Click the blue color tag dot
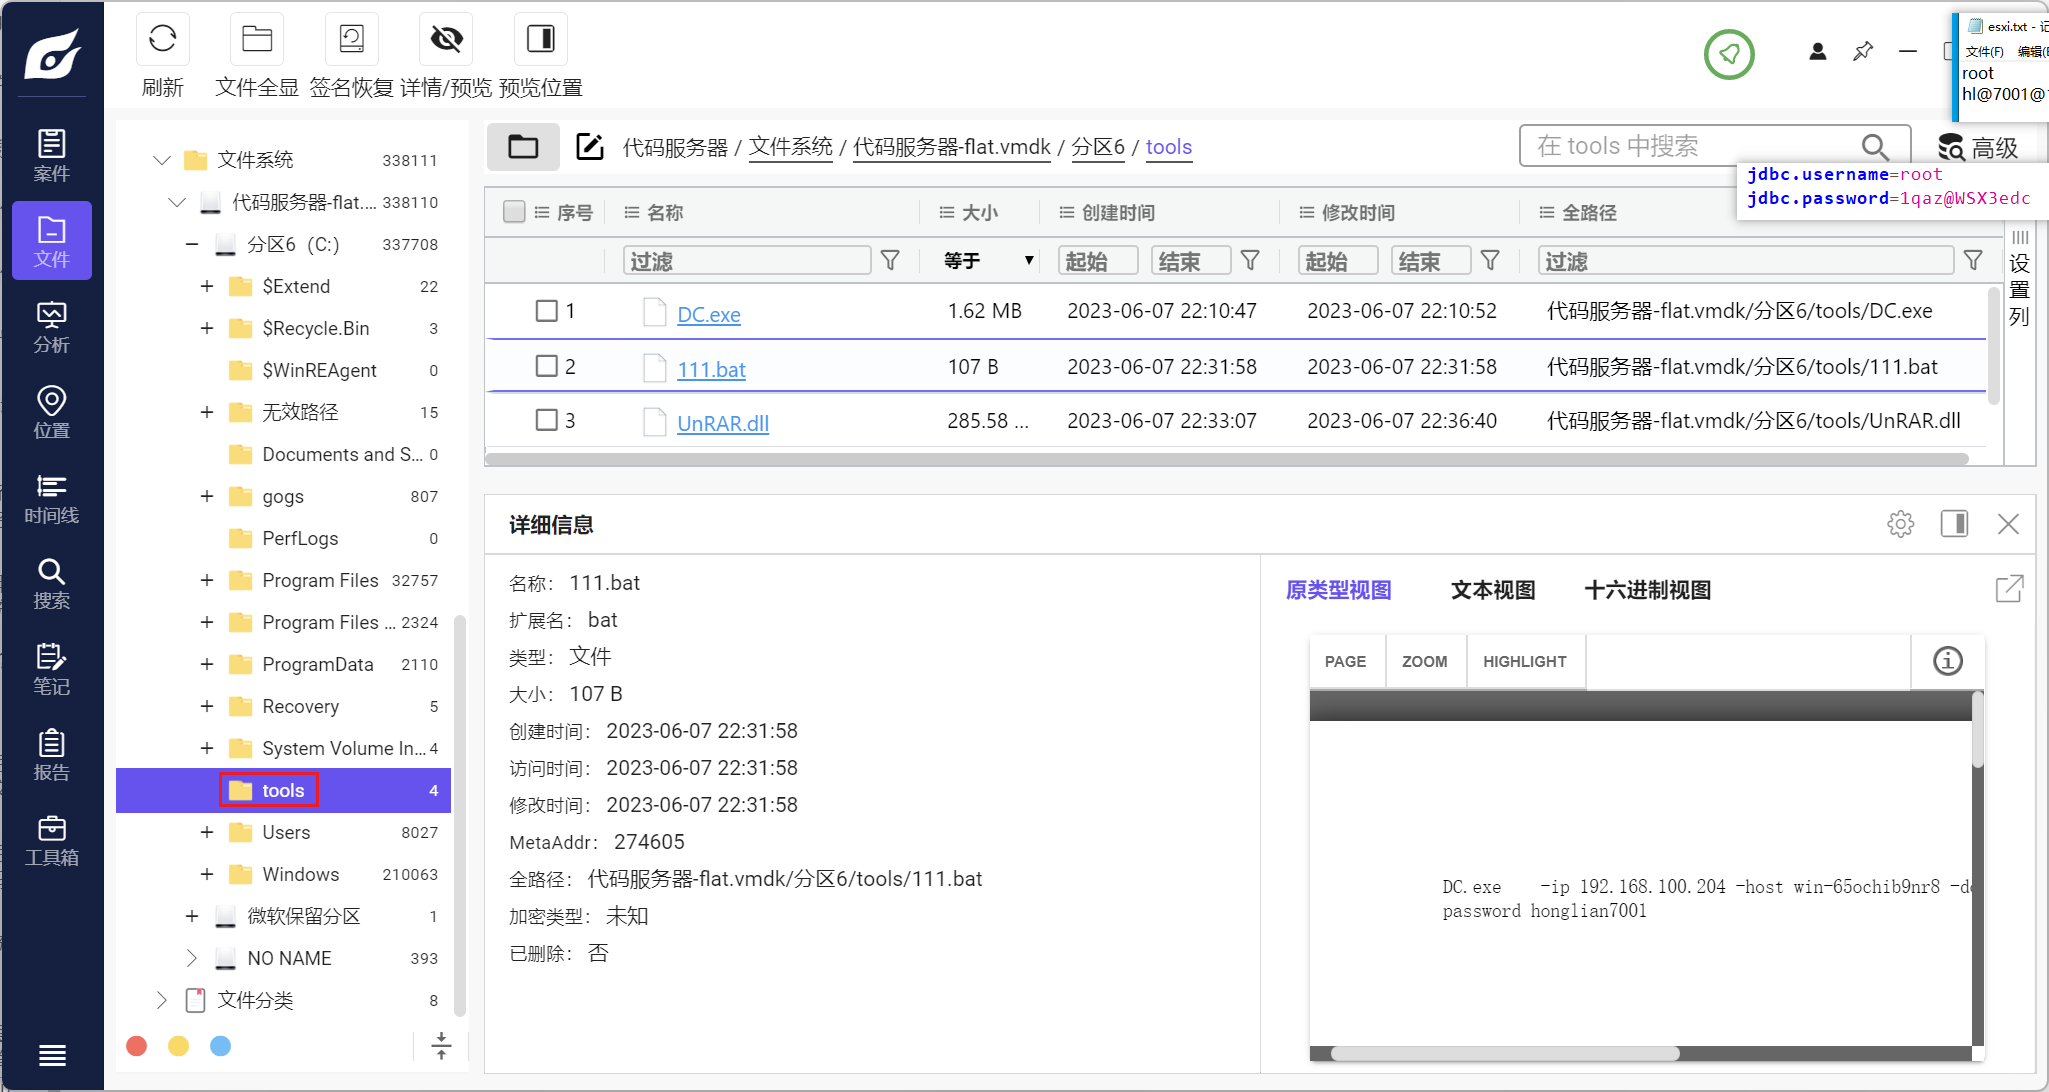 [x=221, y=1046]
